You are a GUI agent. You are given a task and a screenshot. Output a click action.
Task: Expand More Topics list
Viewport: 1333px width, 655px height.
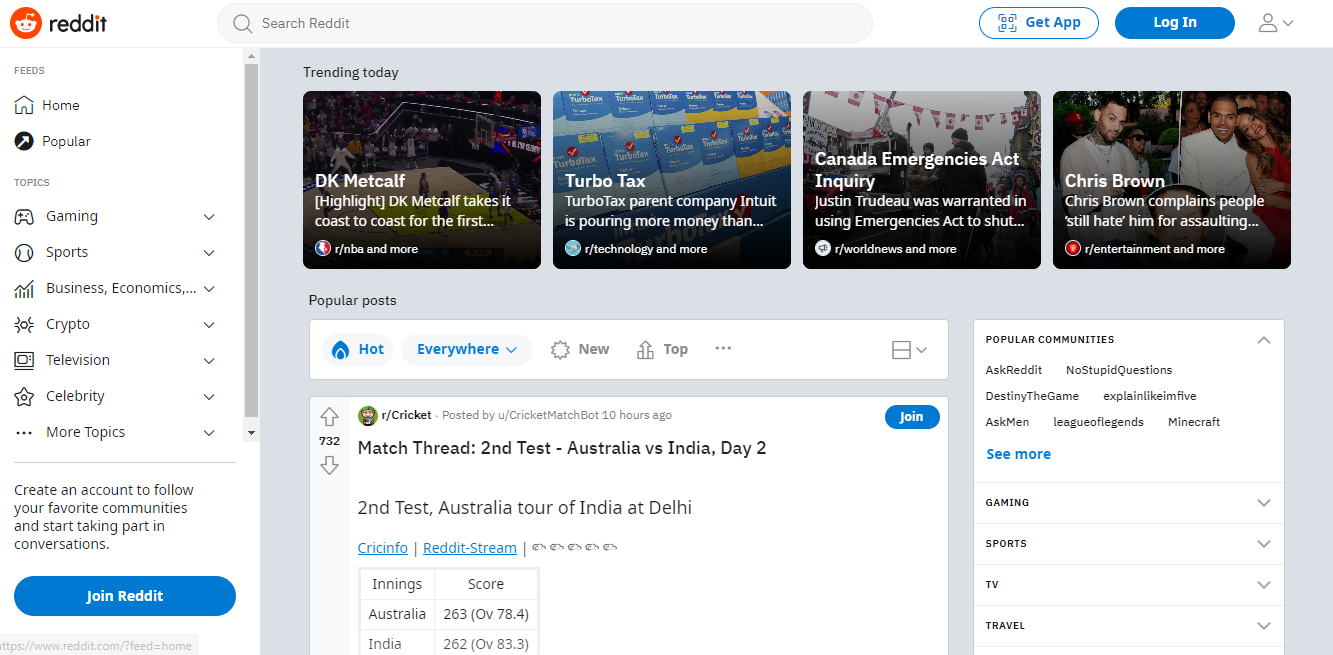(x=209, y=432)
